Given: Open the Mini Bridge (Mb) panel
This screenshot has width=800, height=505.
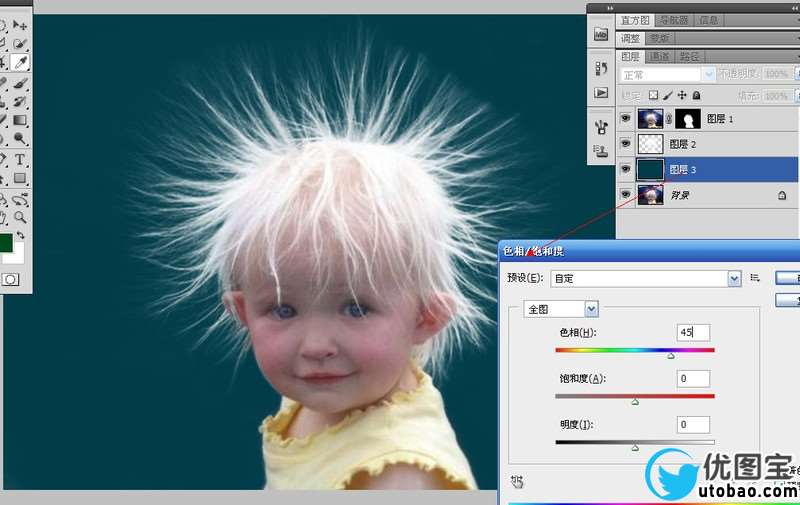Looking at the screenshot, I should click(x=601, y=34).
